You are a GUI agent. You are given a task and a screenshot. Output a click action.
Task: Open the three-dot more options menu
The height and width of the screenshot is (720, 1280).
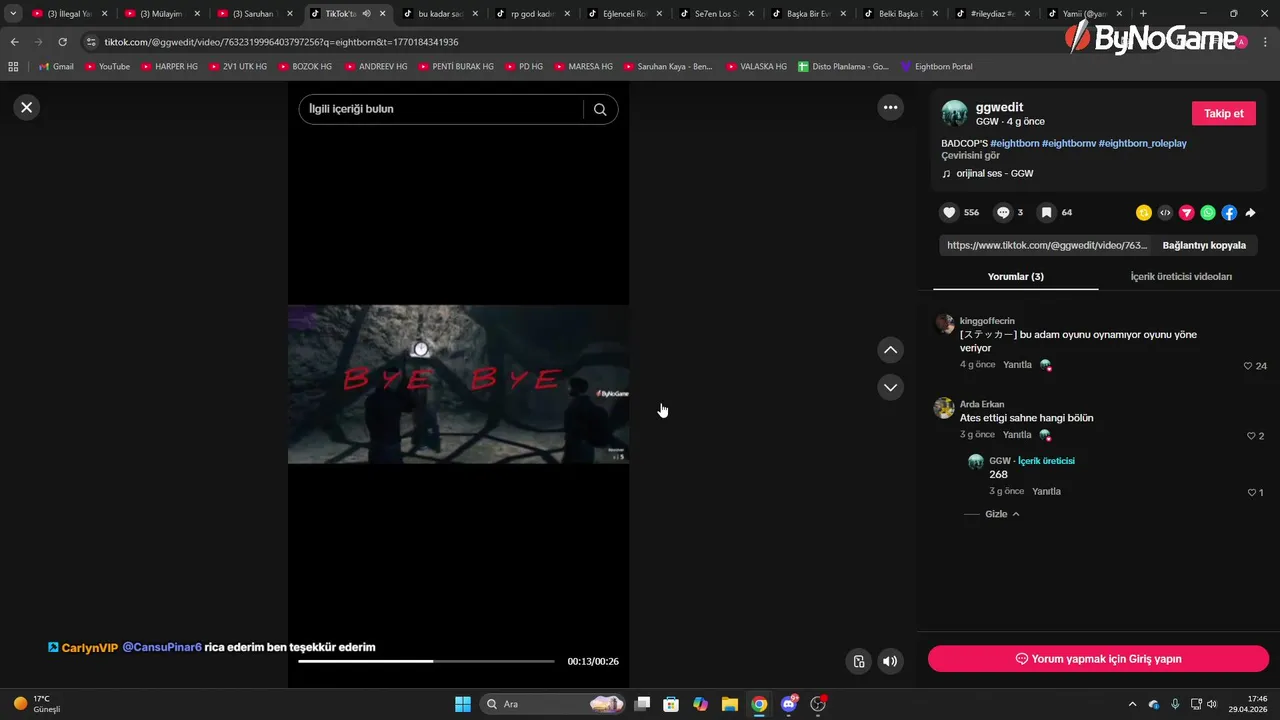pyautogui.click(x=890, y=107)
